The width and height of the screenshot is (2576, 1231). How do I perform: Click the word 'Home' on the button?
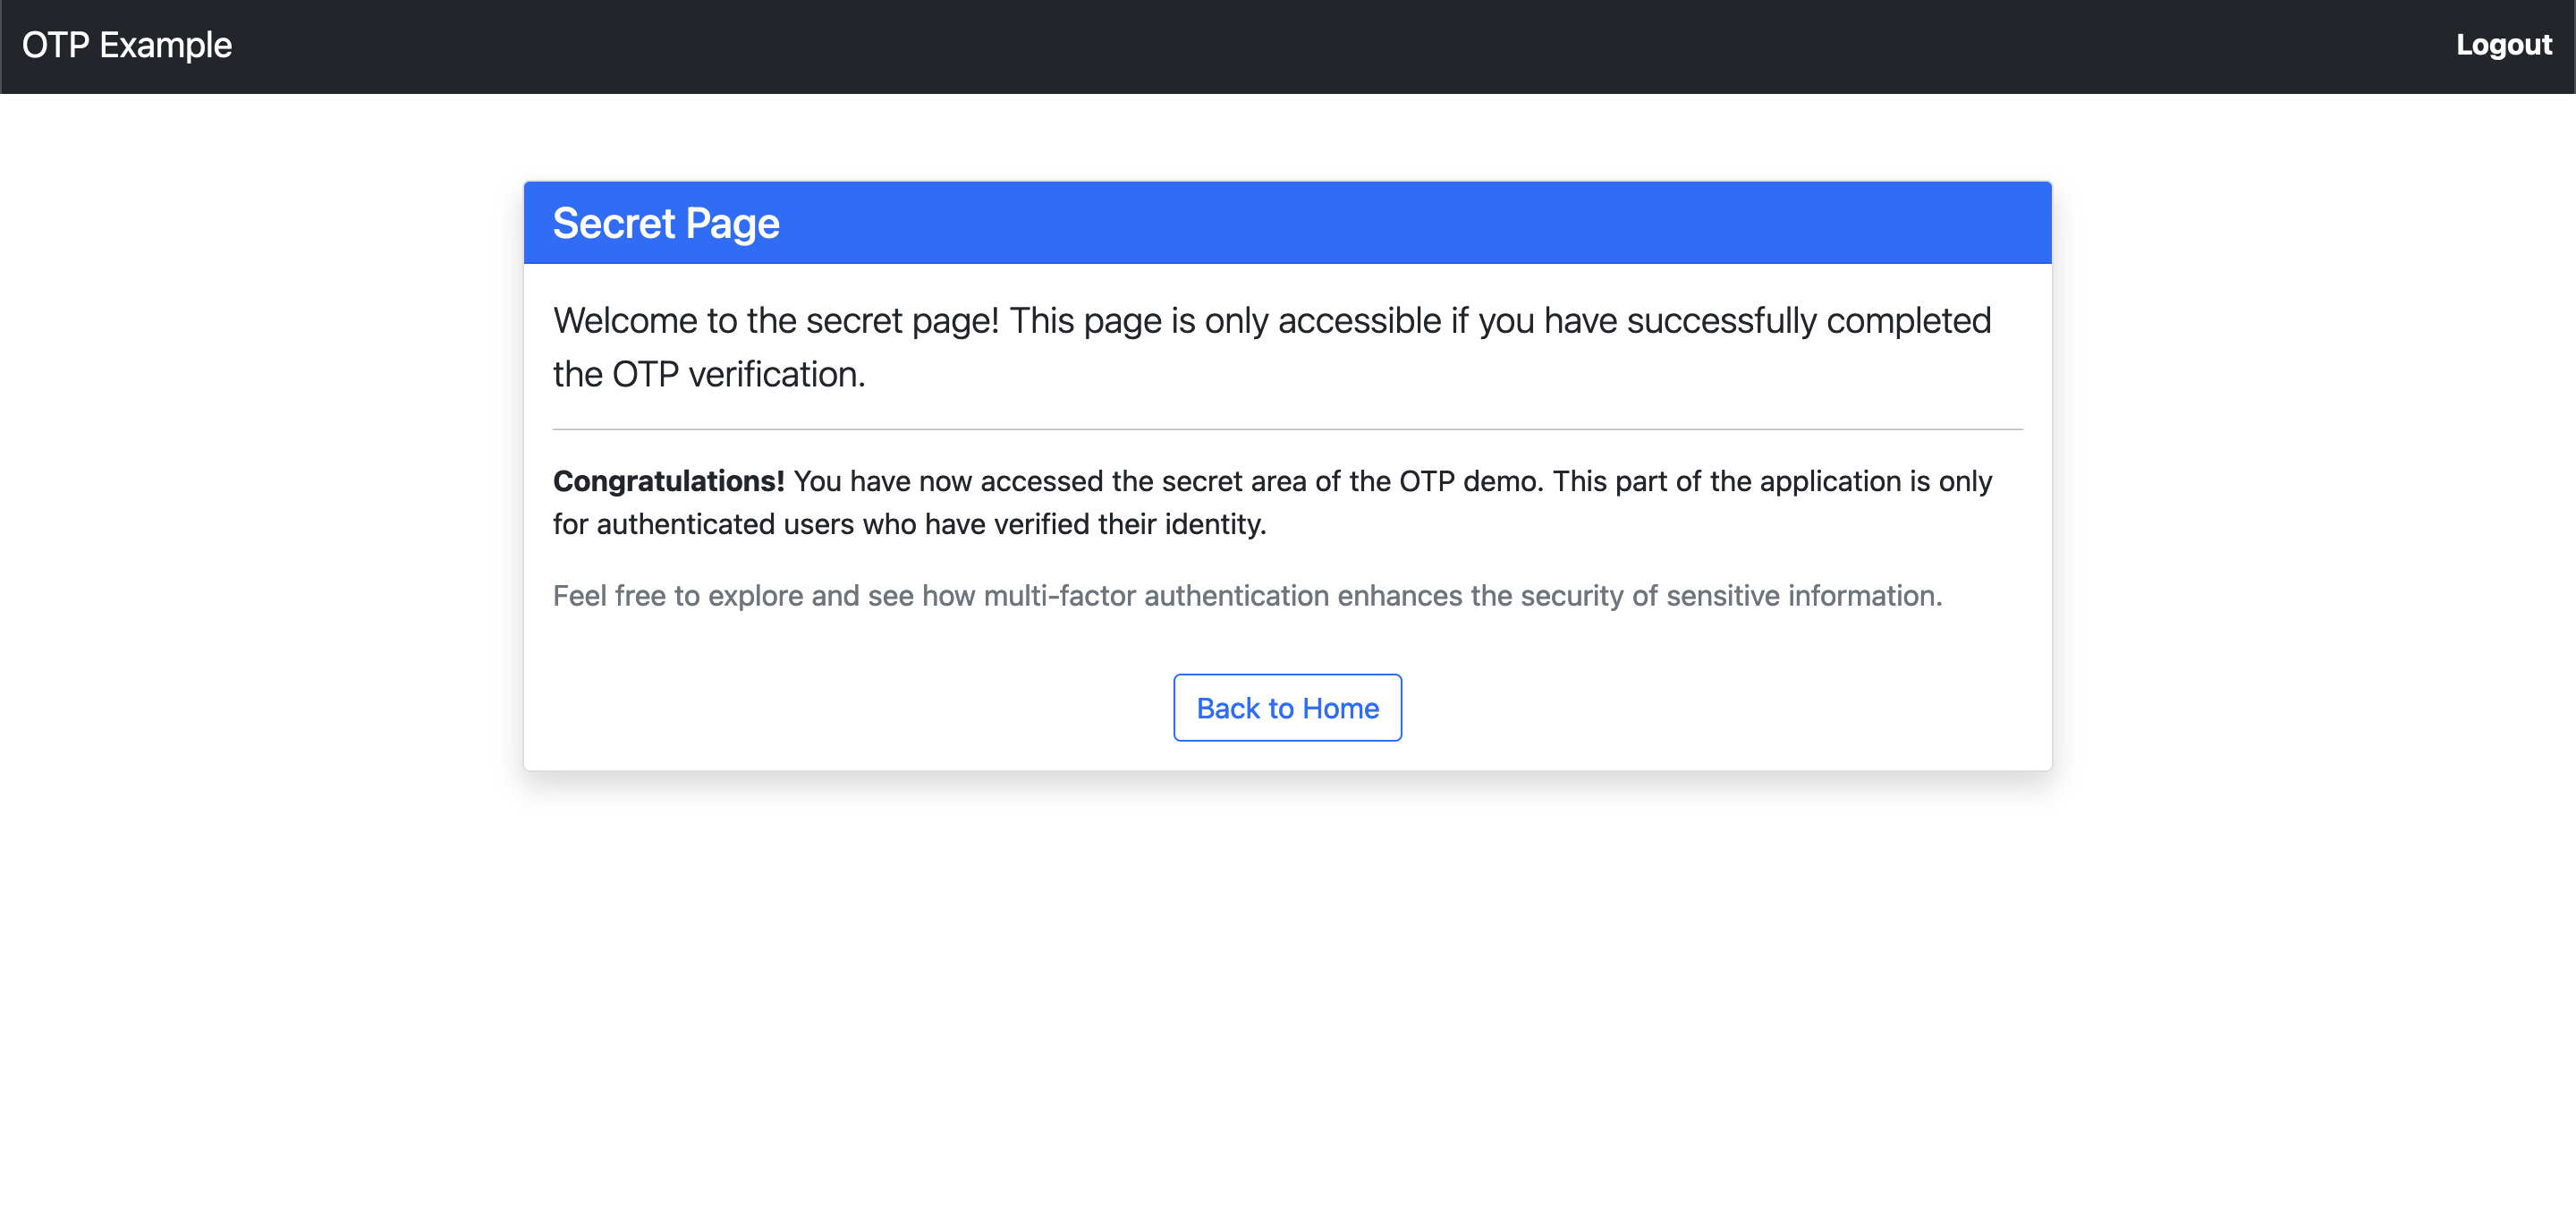[1340, 708]
